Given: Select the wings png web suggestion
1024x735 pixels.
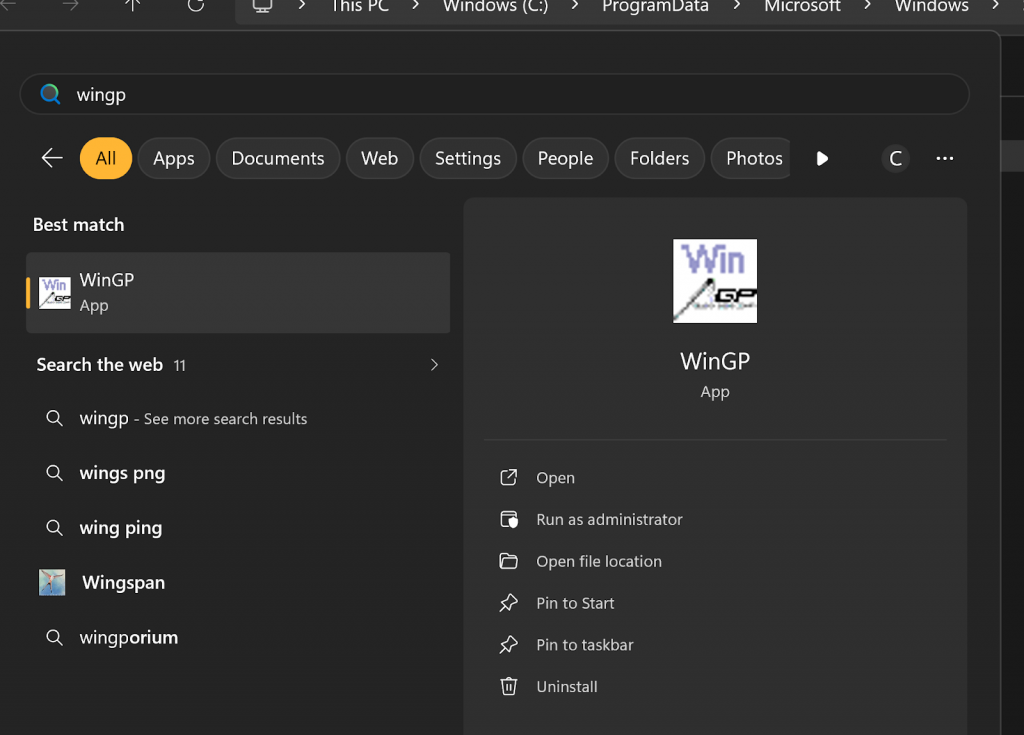Looking at the screenshot, I should (122, 473).
